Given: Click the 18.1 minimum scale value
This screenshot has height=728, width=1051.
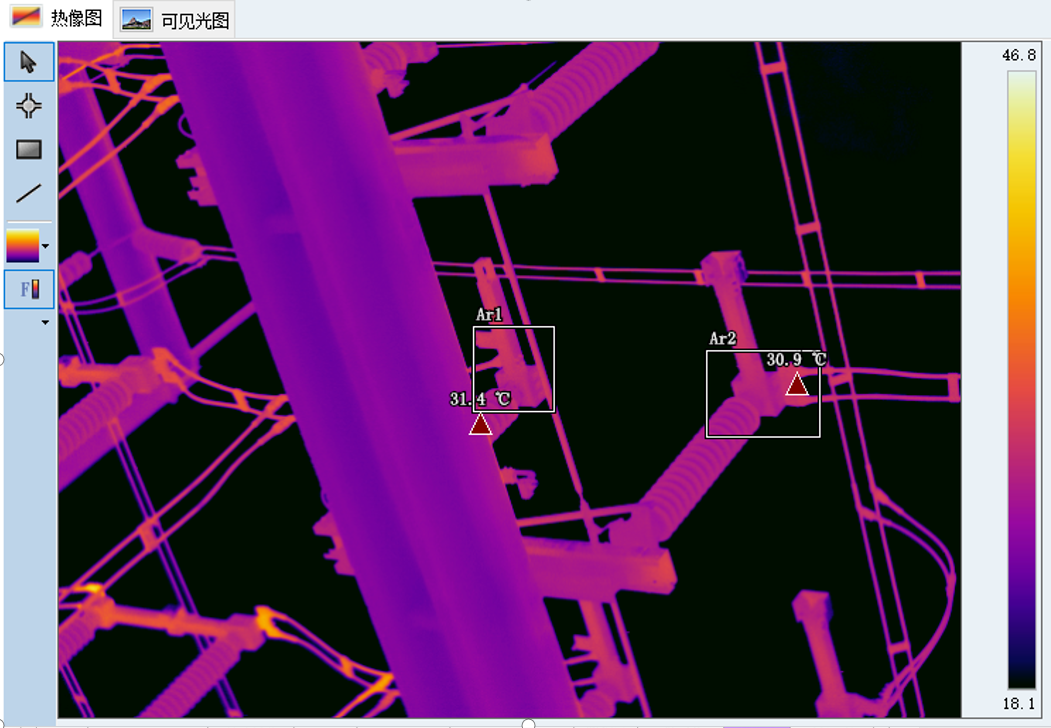Looking at the screenshot, I should pyautogui.click(x=1019, y=704).
